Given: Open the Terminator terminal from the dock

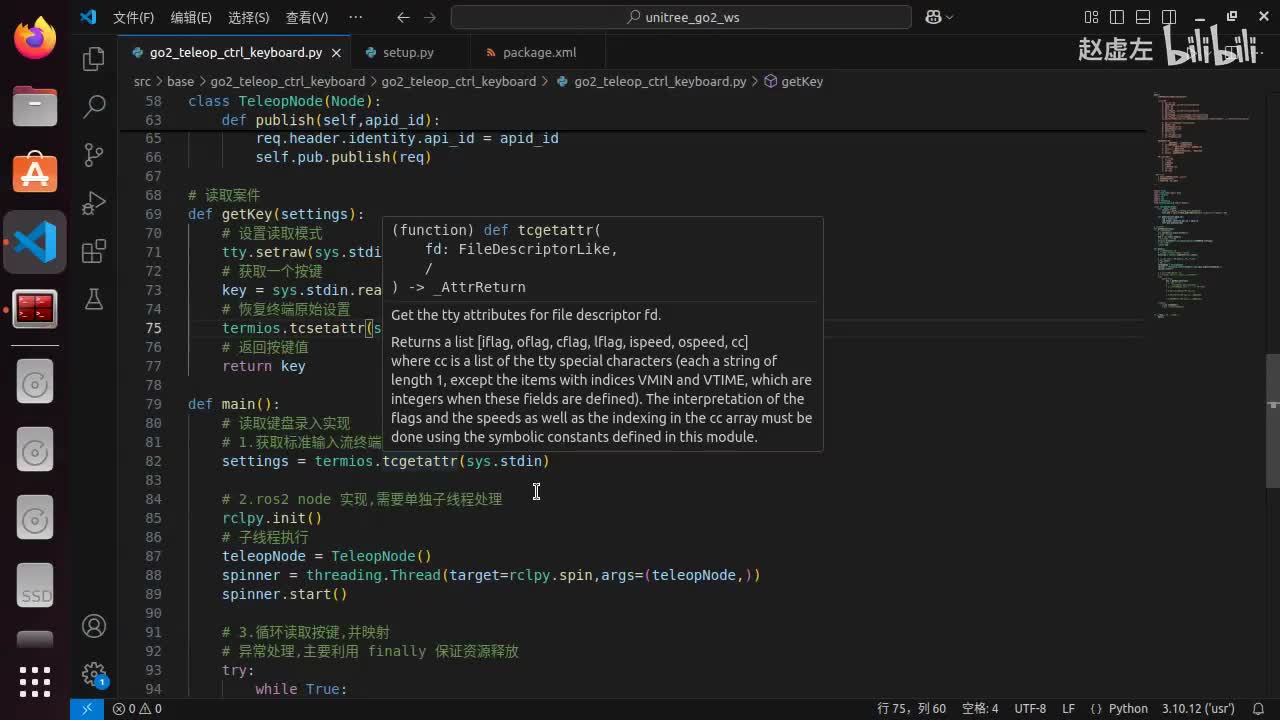Looking at the screenshot, I should coord(35,309).
